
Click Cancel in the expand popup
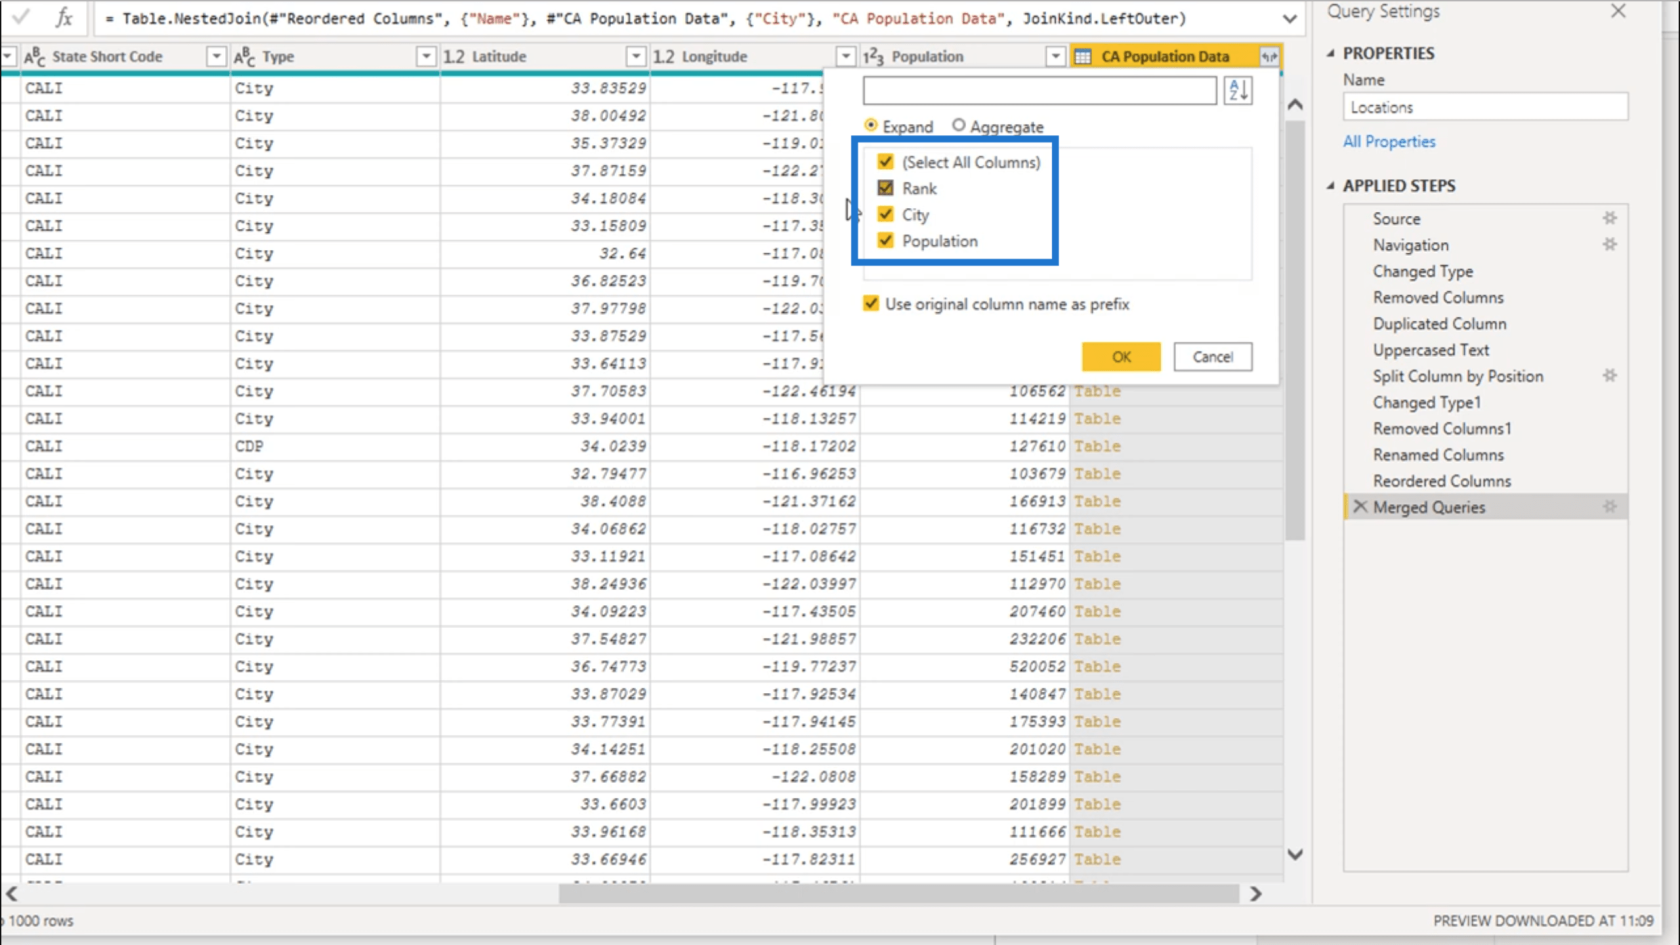(1213, 357)
